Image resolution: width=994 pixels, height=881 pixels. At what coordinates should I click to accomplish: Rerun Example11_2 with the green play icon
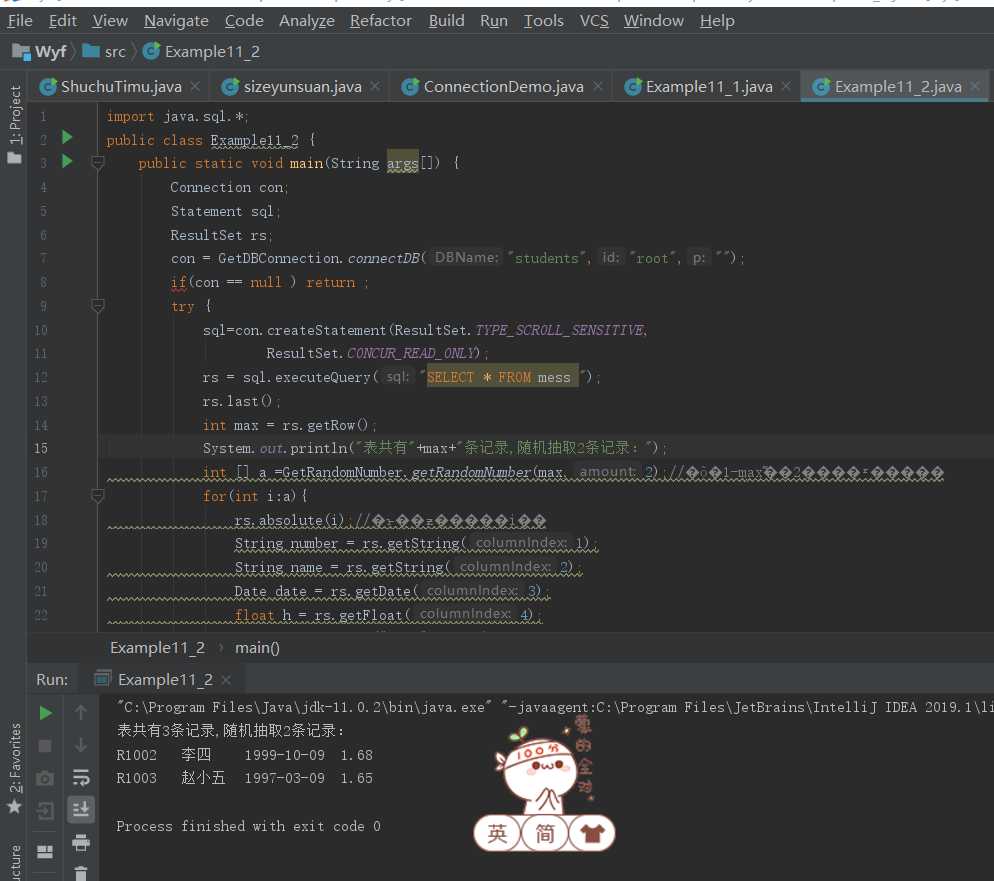pos(45,713)
